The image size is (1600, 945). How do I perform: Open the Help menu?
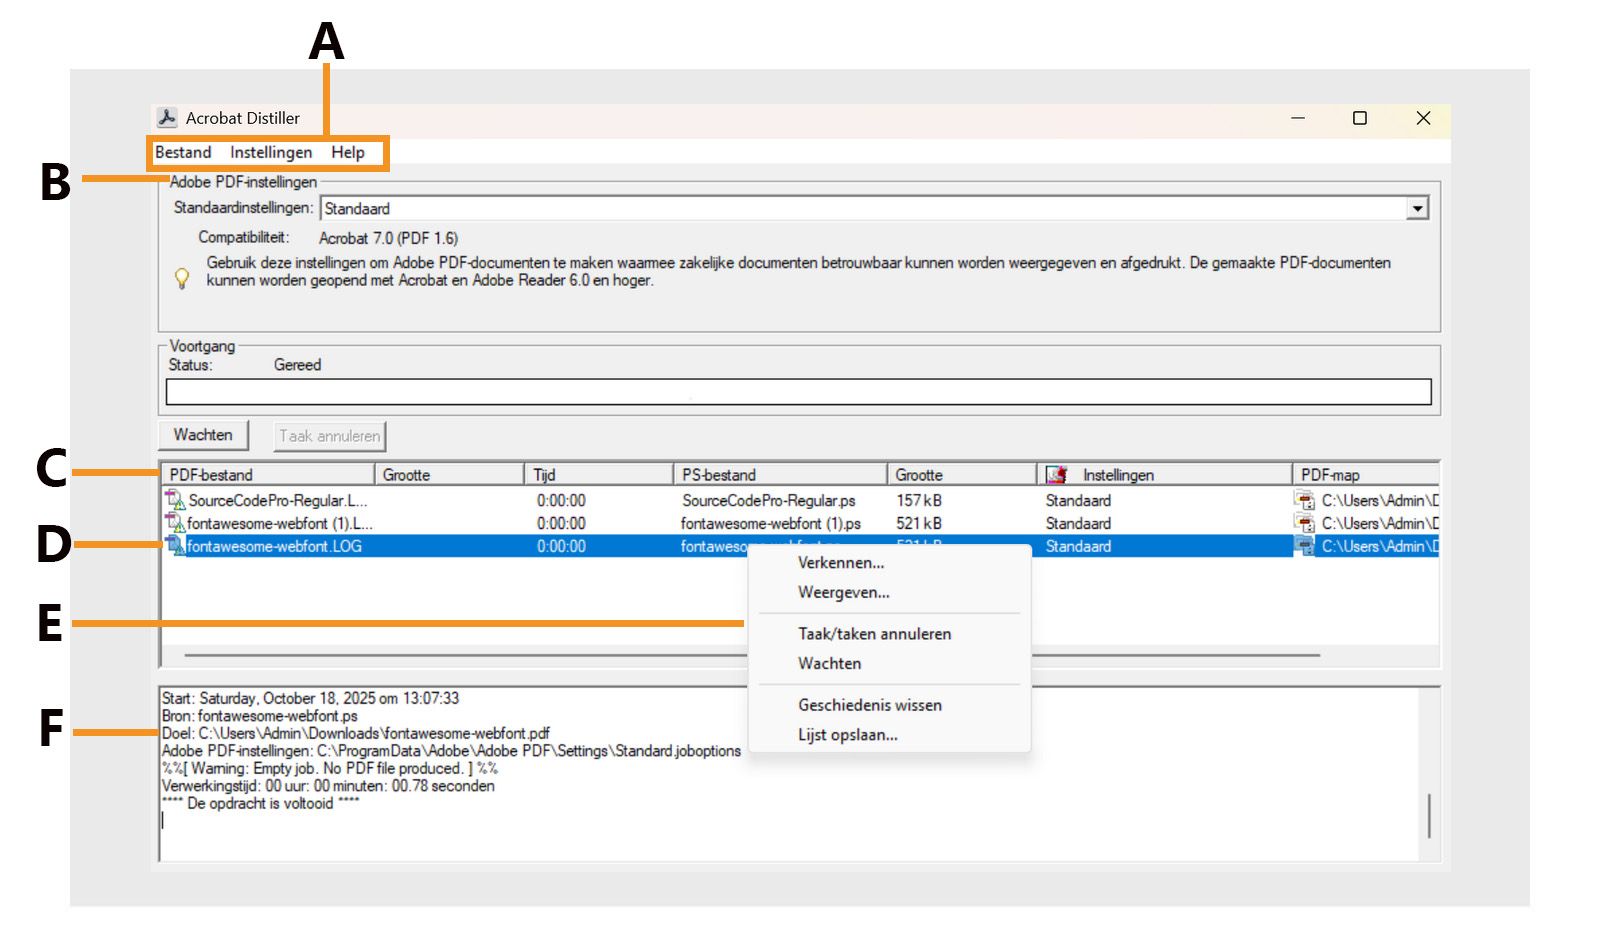(348, 152)
